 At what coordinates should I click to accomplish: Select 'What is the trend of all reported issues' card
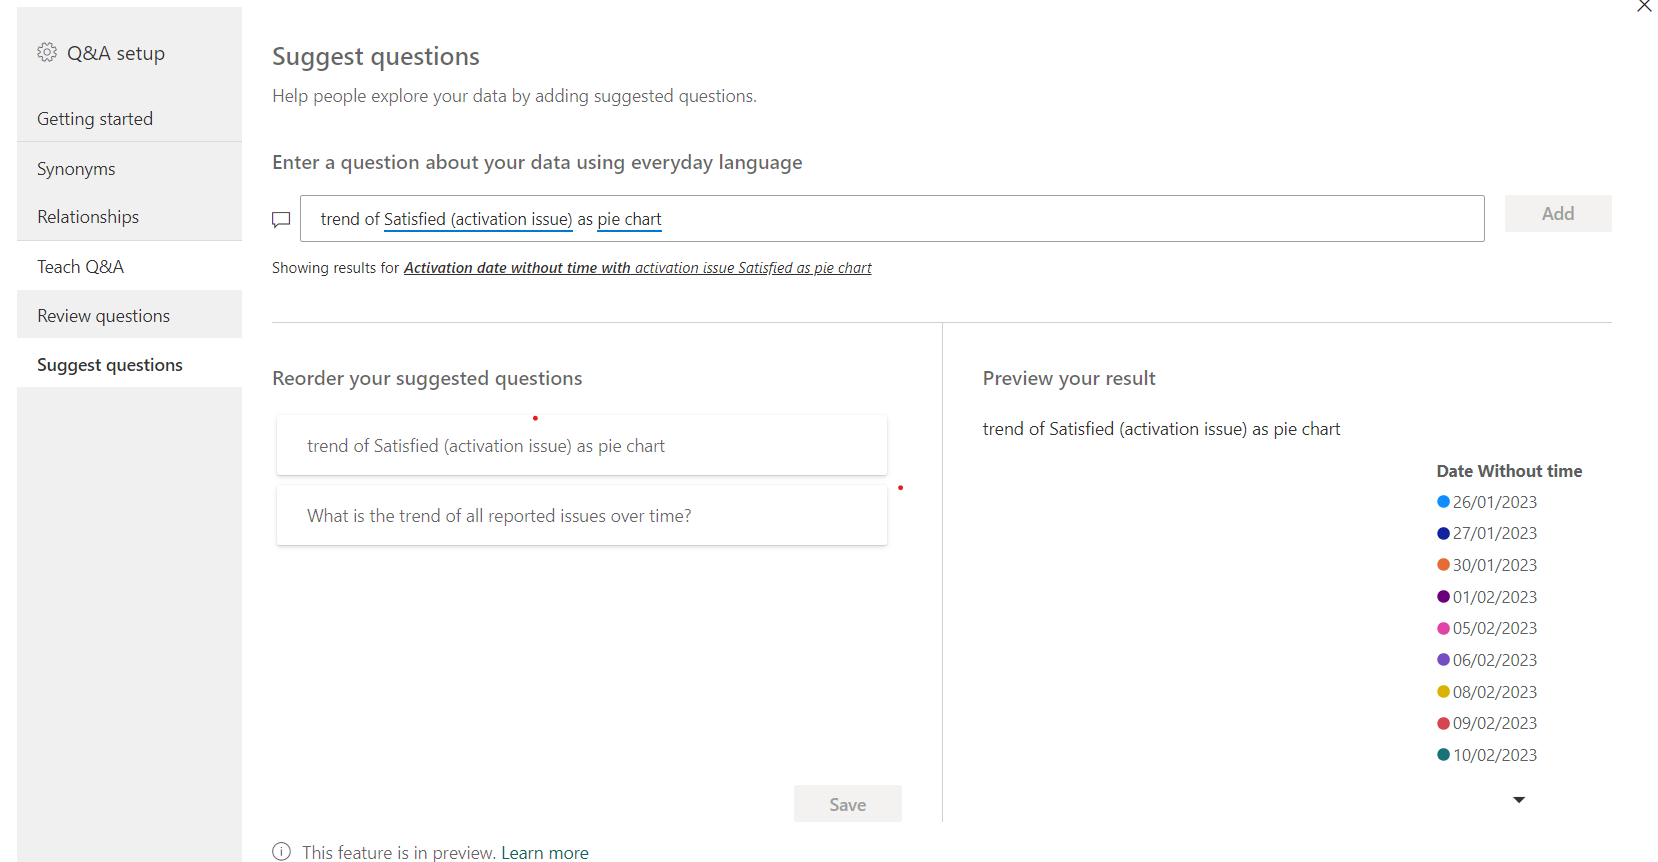(582, 516)
